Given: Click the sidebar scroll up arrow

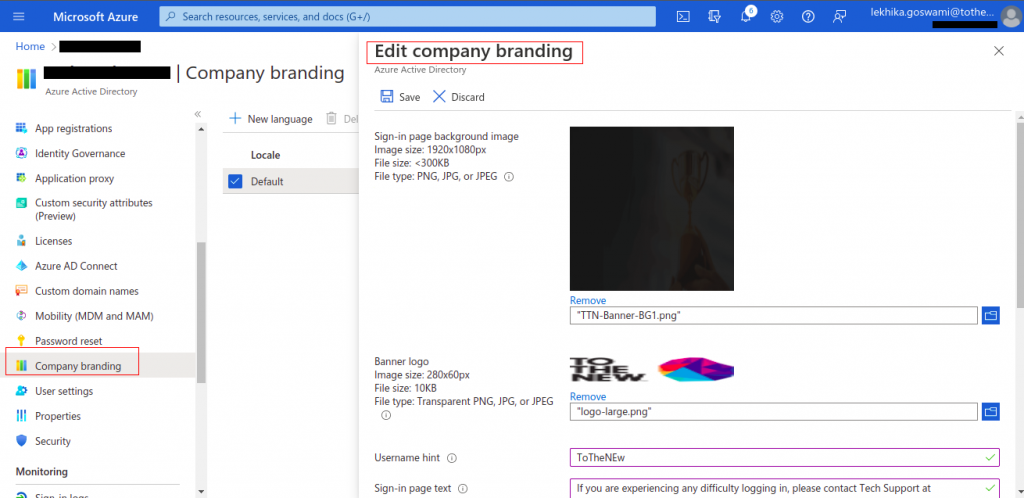Looking at the screenshot, I should pos(201,129).
